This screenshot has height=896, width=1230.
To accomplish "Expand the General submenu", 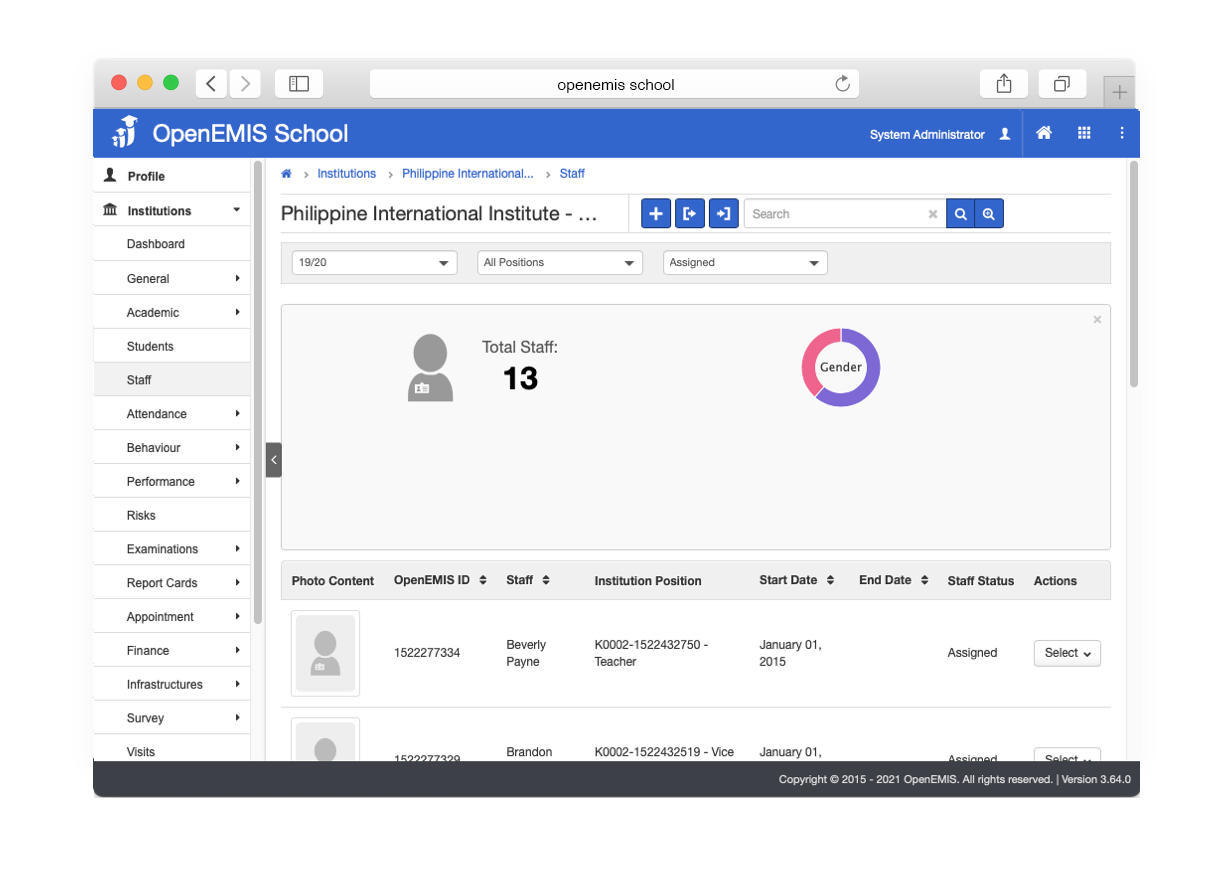I will [x=172, y=278].
